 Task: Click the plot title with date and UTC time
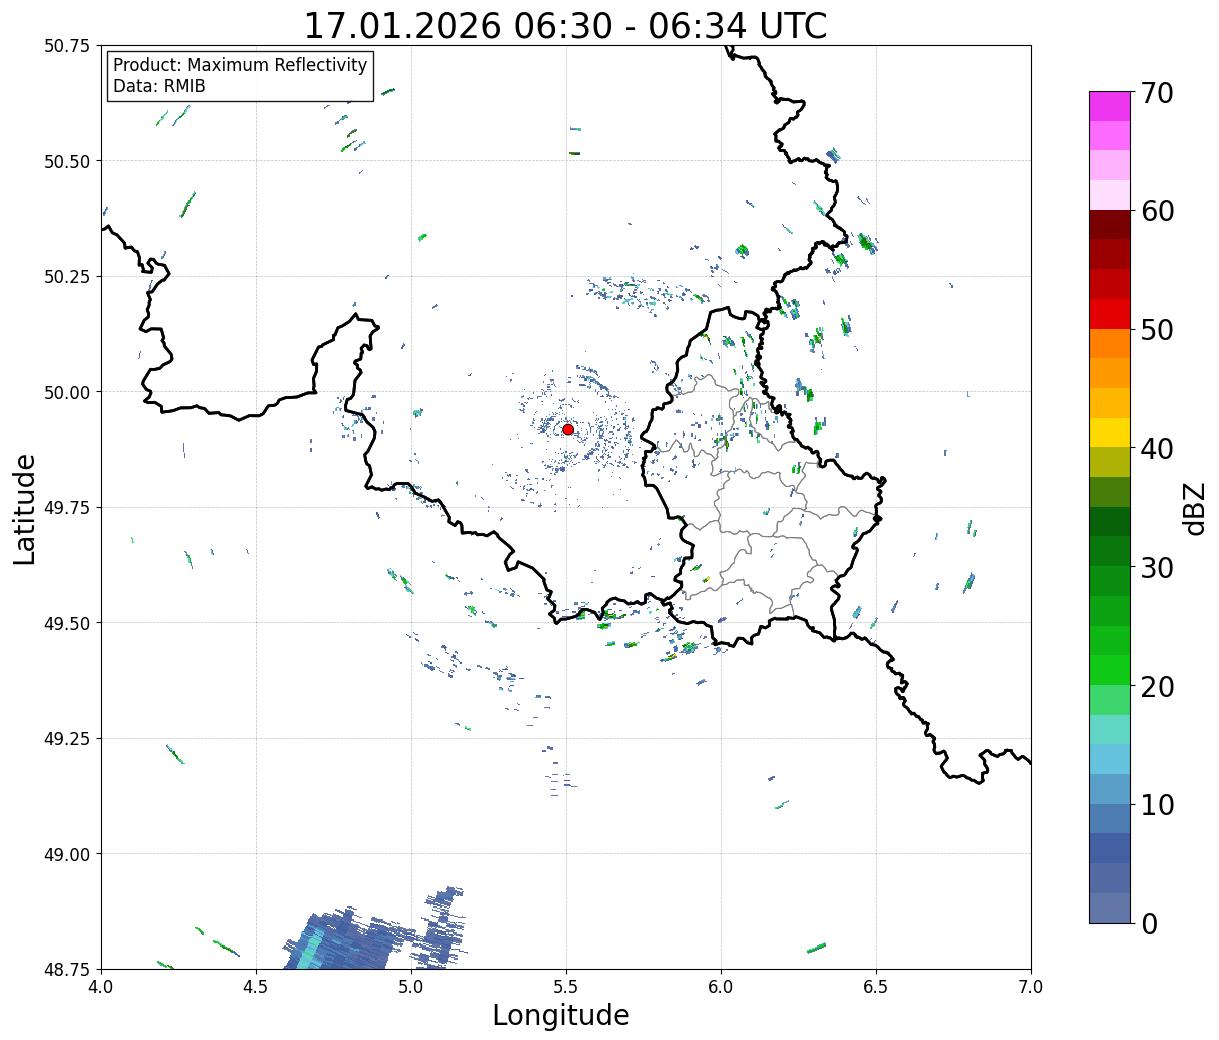point(565,25)
